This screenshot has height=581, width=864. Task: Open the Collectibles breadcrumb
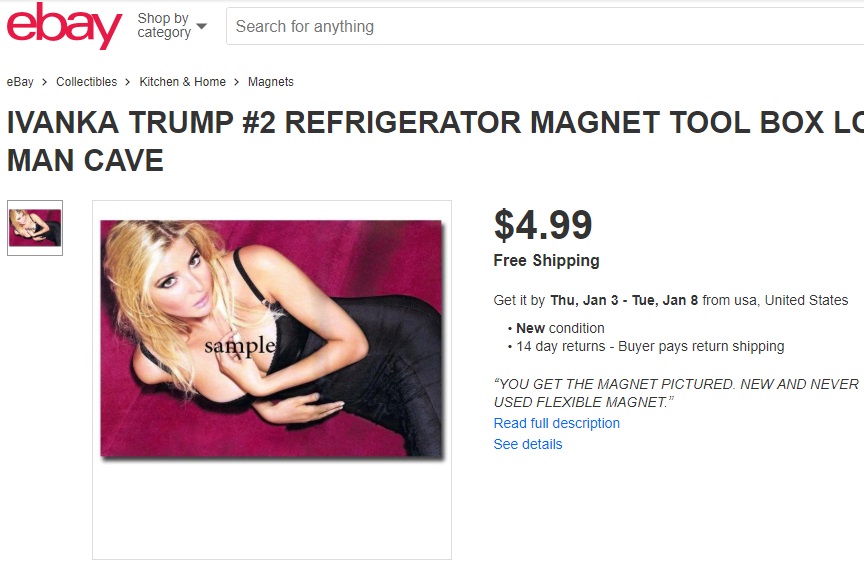pos(87,82)
